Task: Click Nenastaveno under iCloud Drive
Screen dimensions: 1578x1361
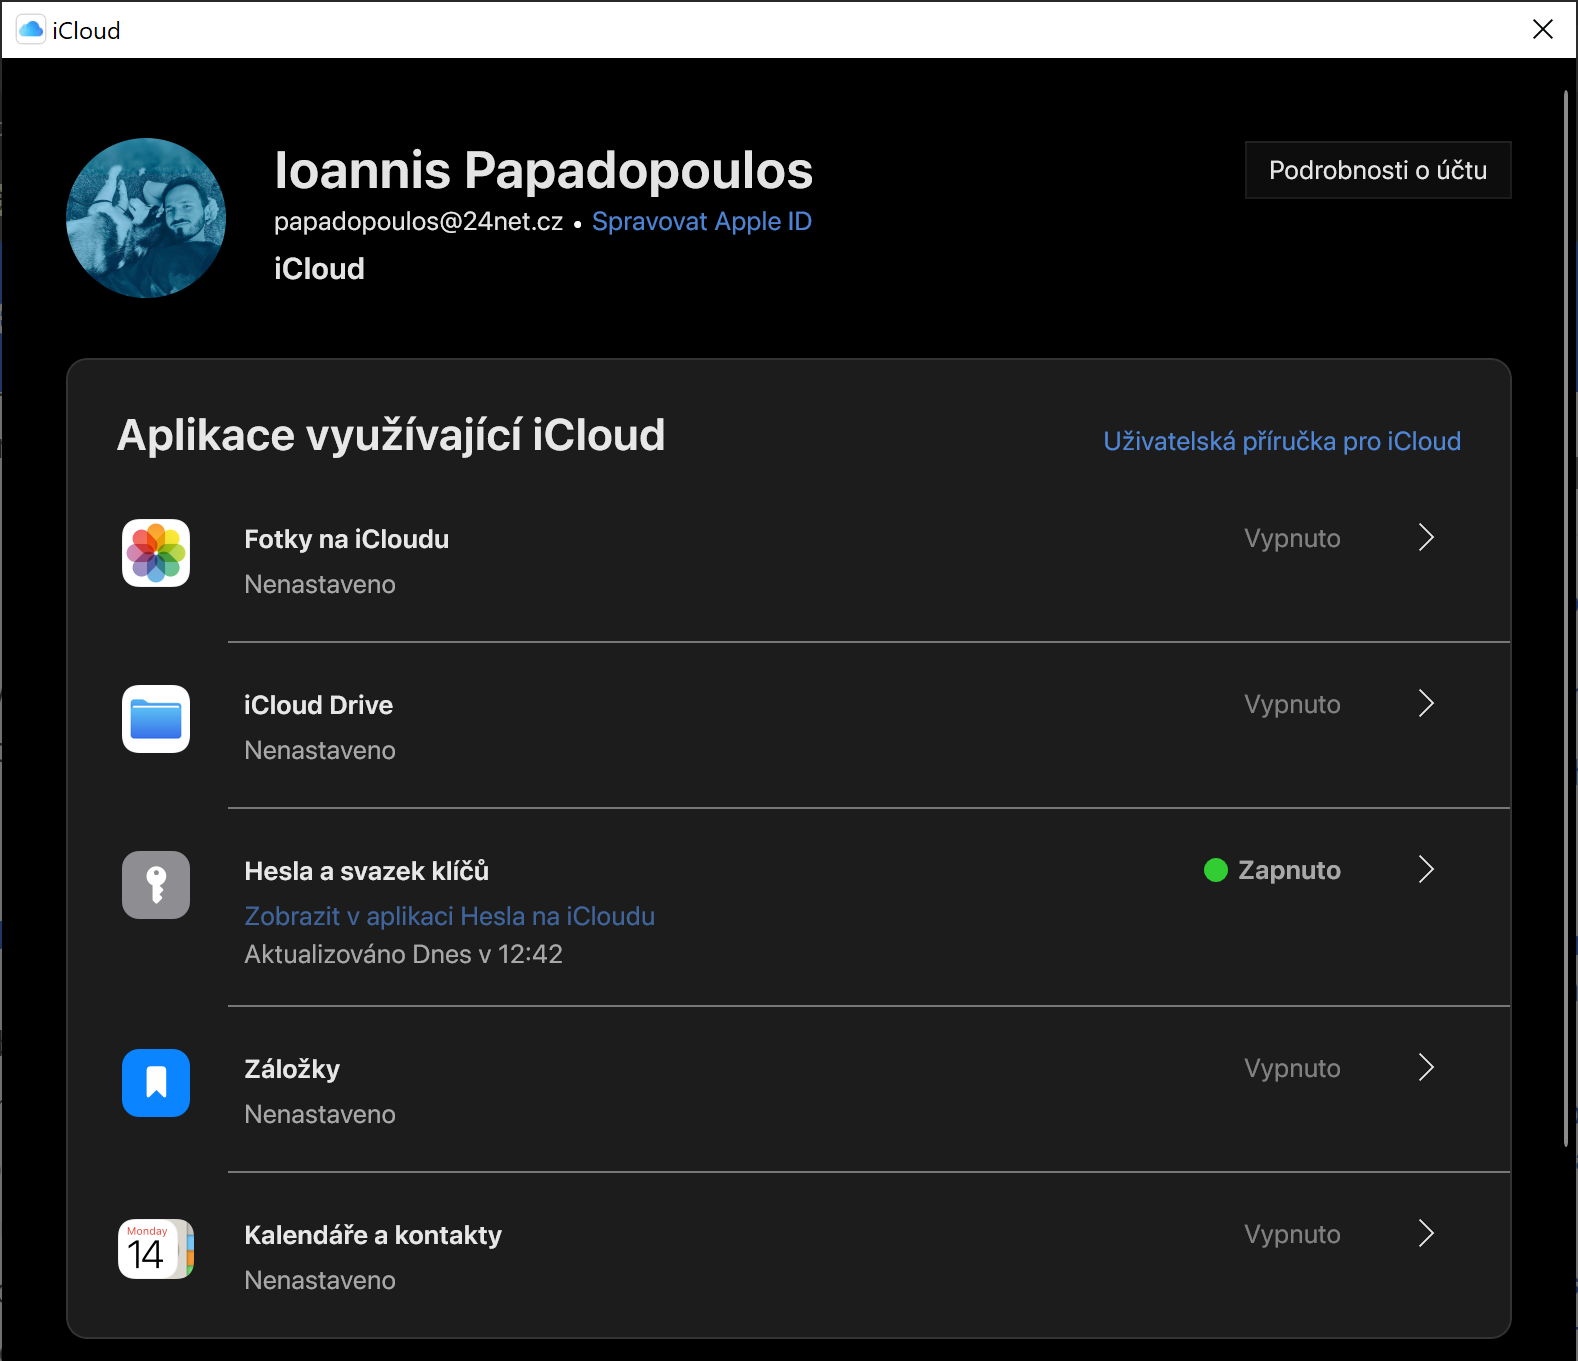Action: click(x=320, y=750)
